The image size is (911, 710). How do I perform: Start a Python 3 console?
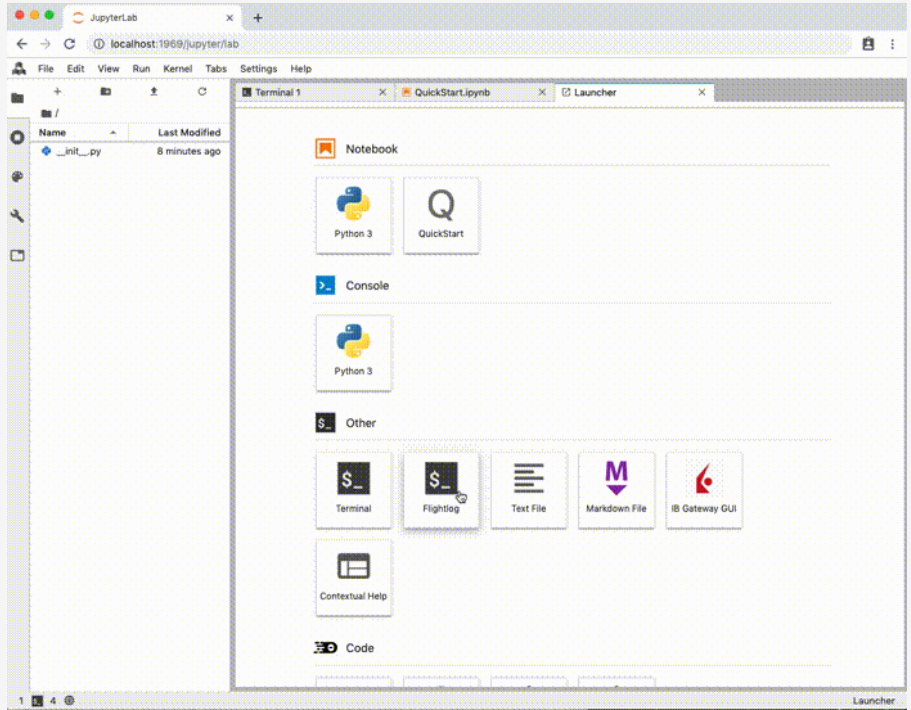(x=353, y=352)
